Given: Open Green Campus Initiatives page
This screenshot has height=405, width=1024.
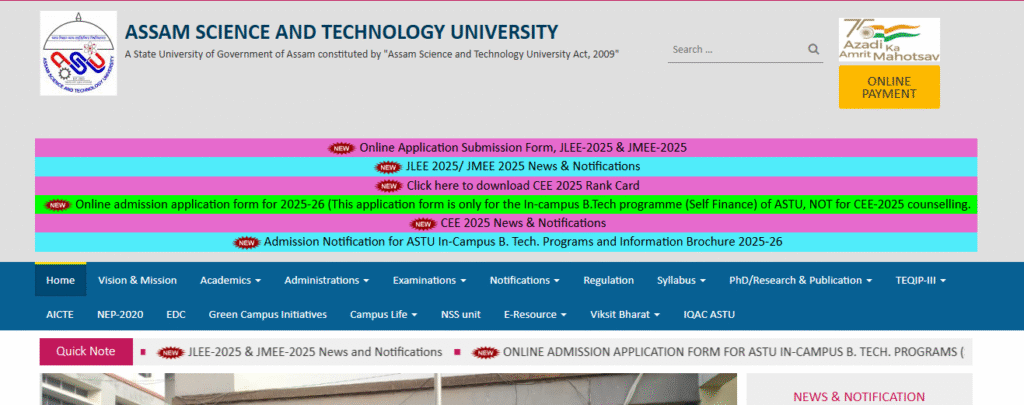Looking at the screenshot, I should 268,314.
